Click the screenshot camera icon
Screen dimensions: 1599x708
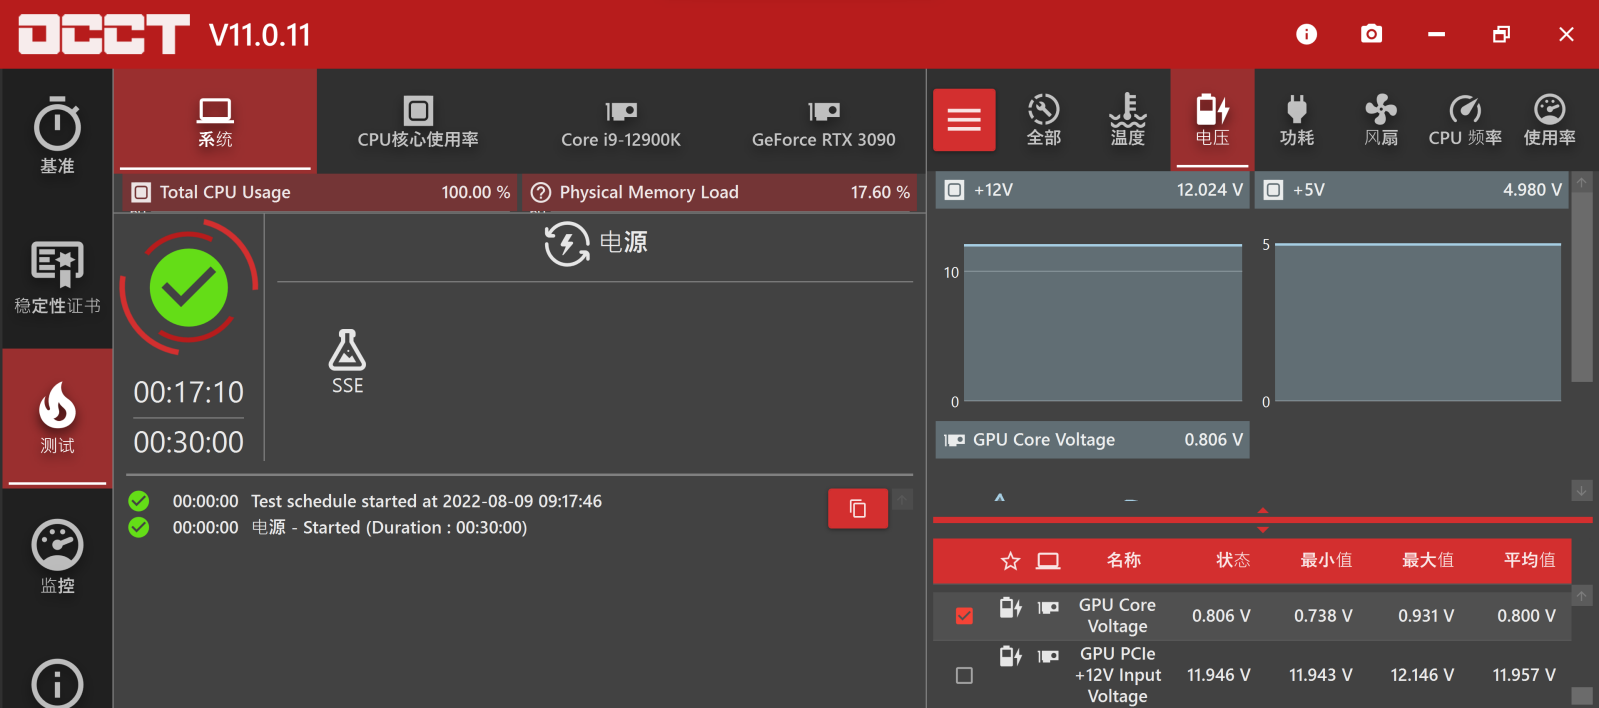click(1371, 34)
